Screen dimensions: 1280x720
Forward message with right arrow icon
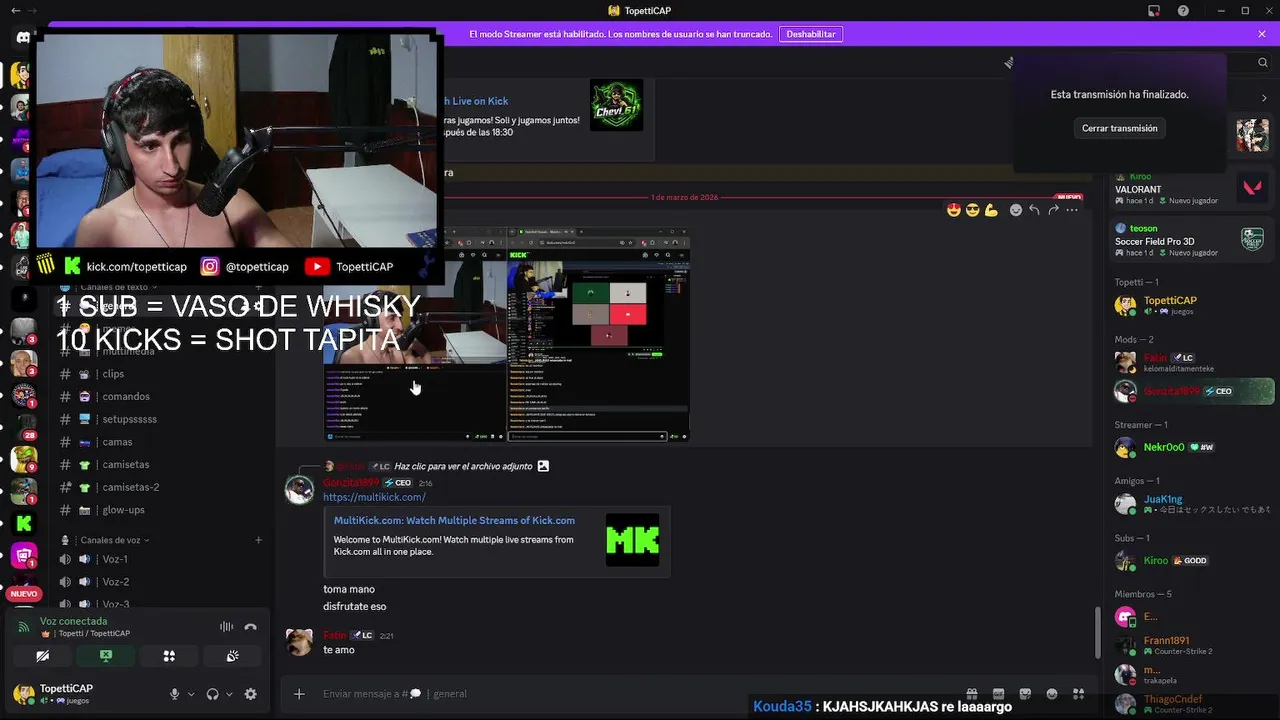click(1053, 210)
